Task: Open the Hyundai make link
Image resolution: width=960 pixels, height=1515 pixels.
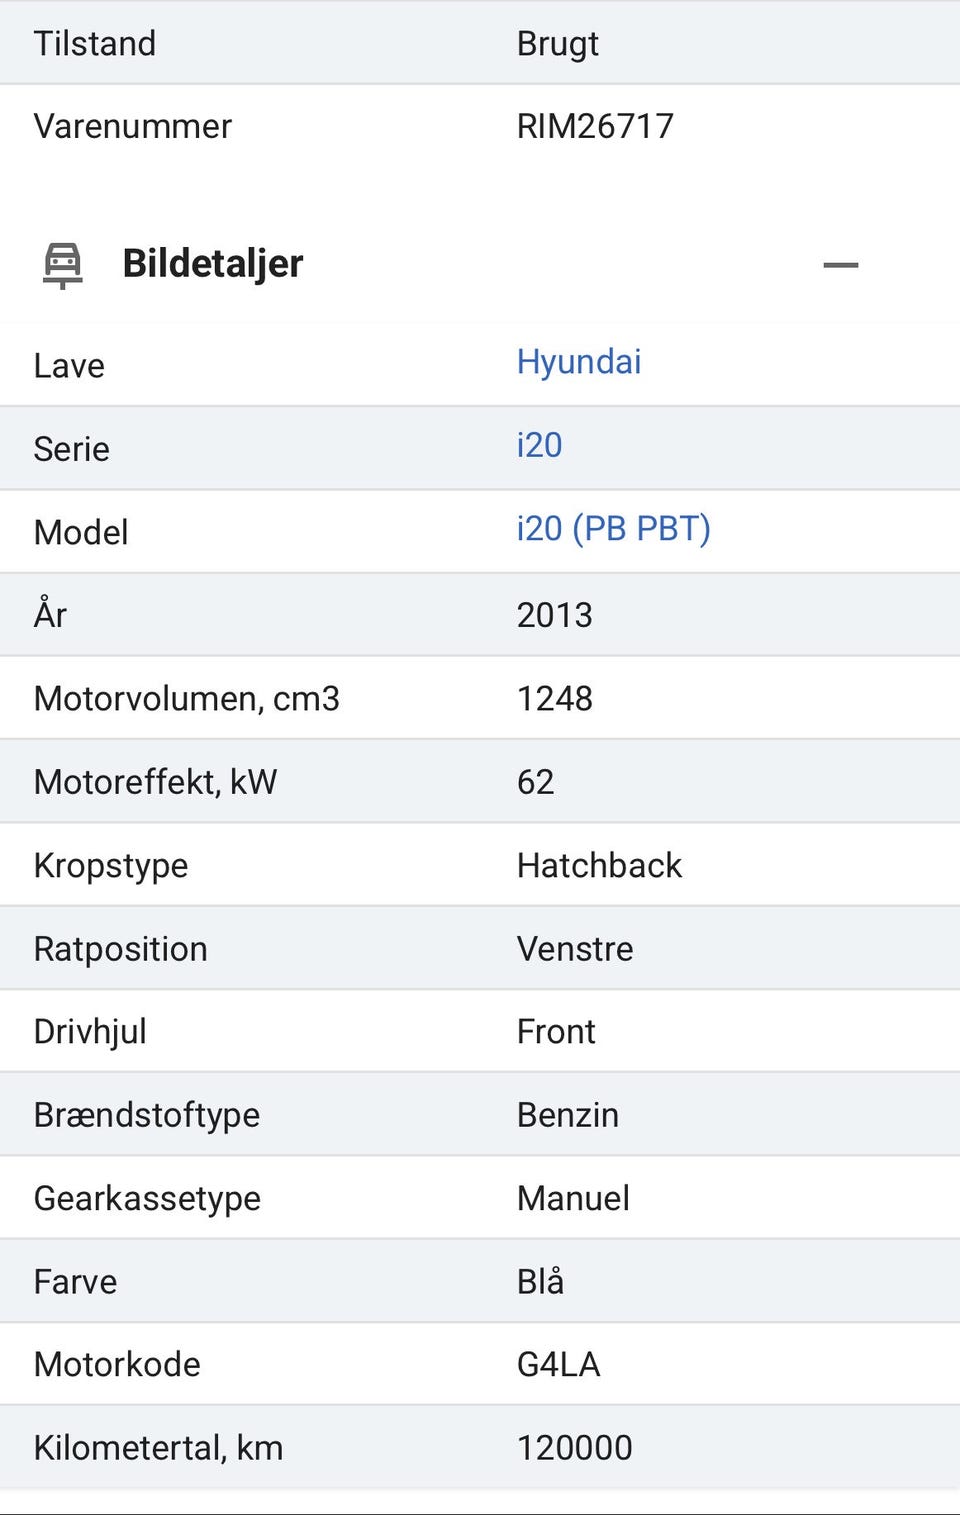Action: pos(579,362)
